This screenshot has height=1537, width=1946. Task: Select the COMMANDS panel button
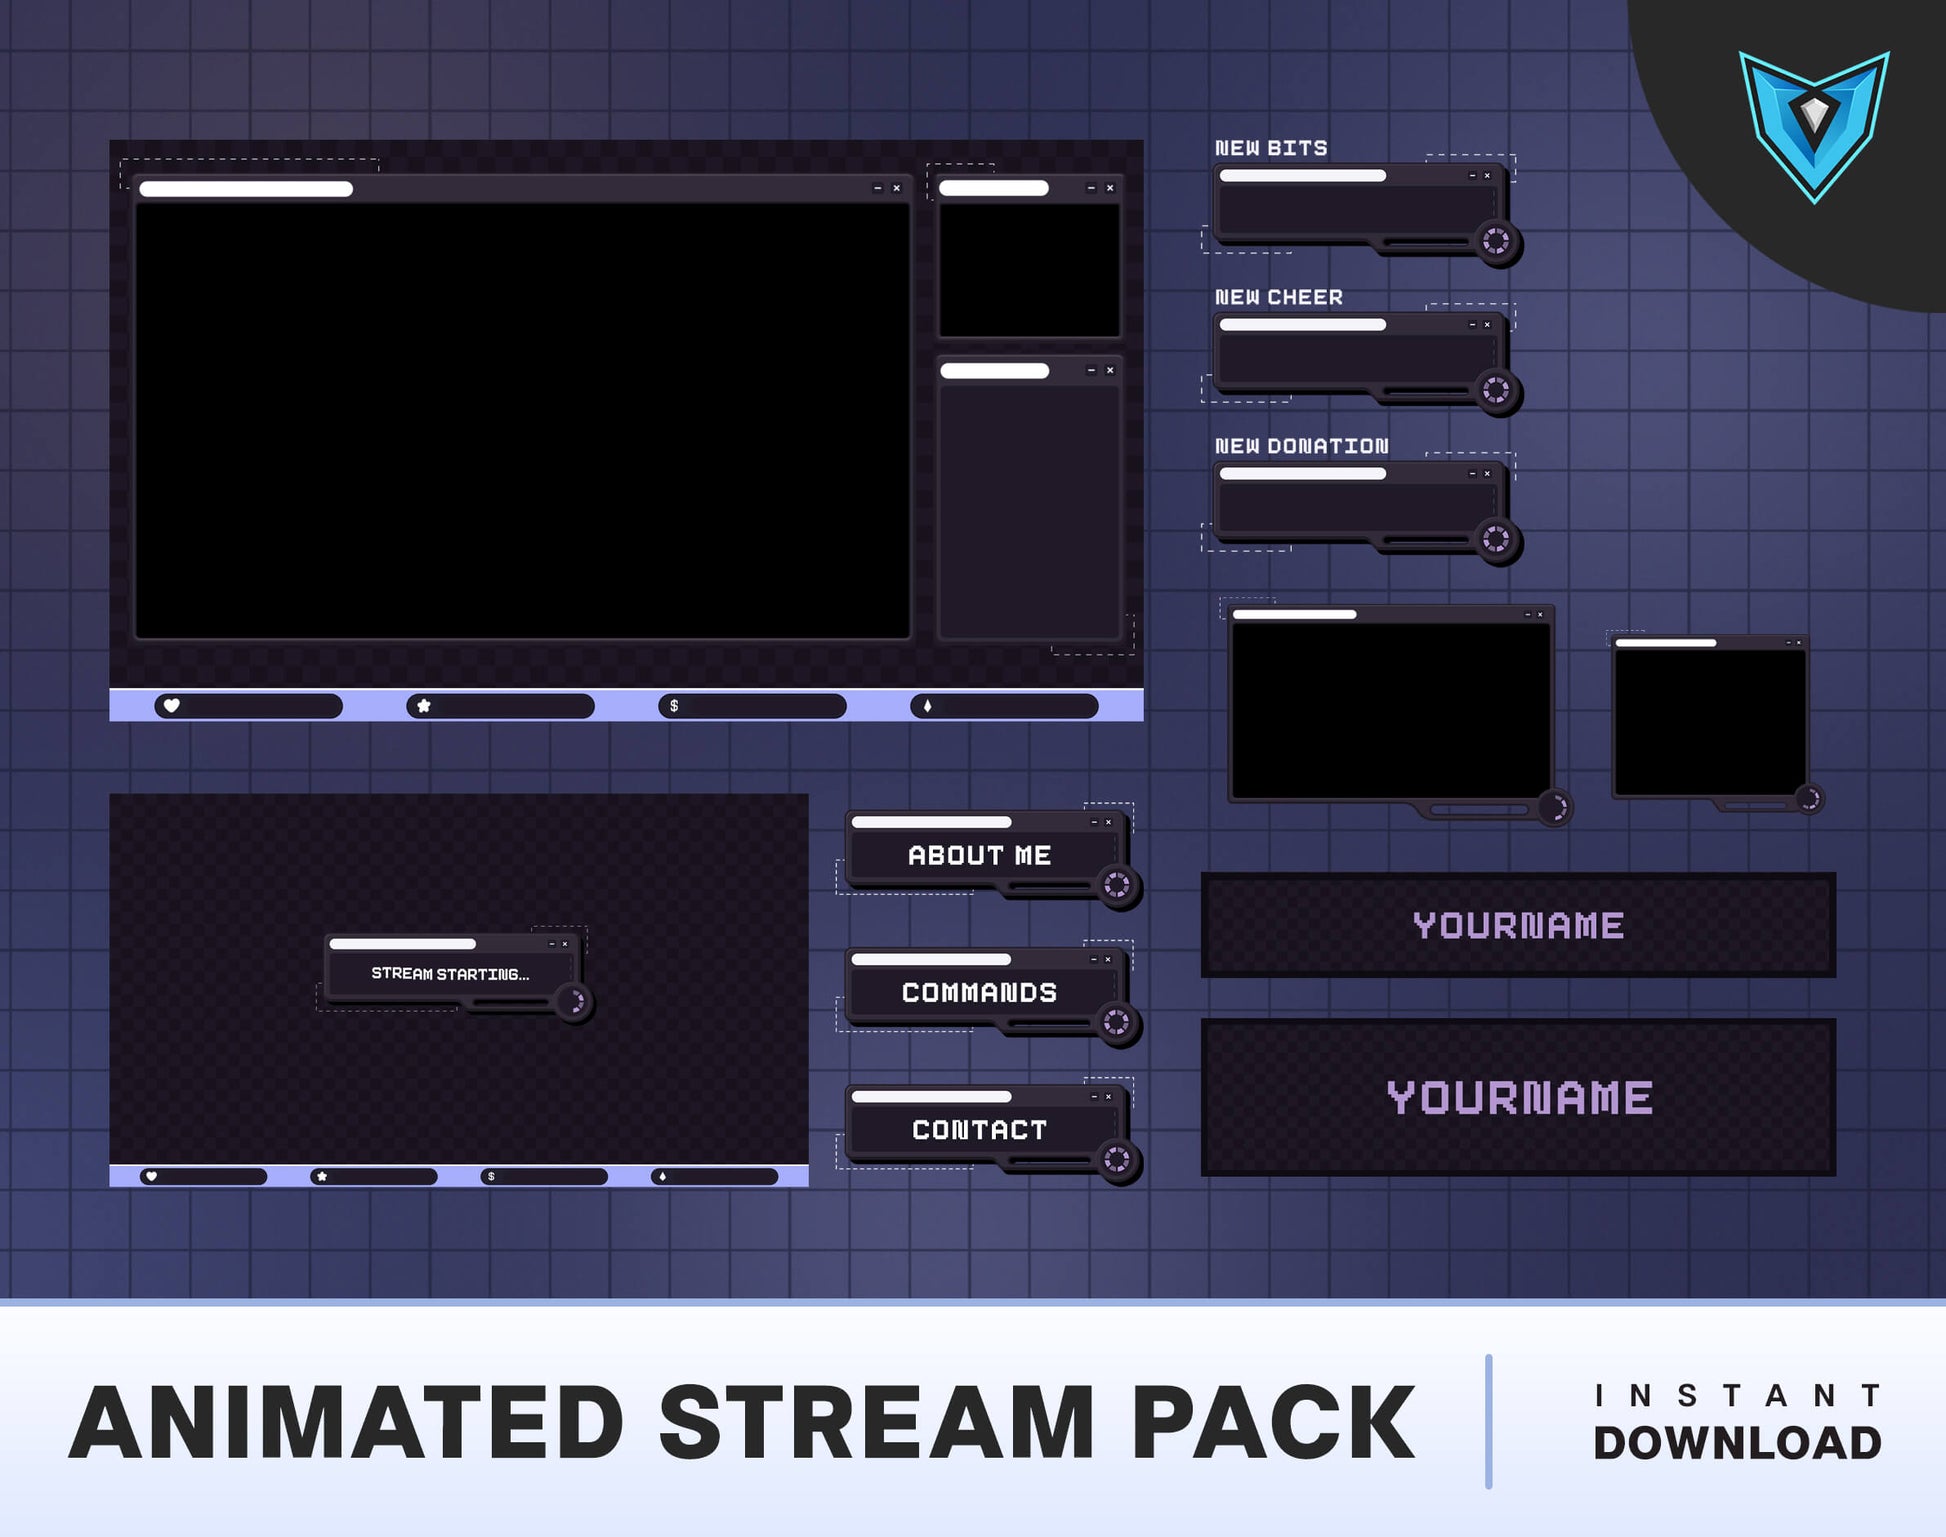979,992
